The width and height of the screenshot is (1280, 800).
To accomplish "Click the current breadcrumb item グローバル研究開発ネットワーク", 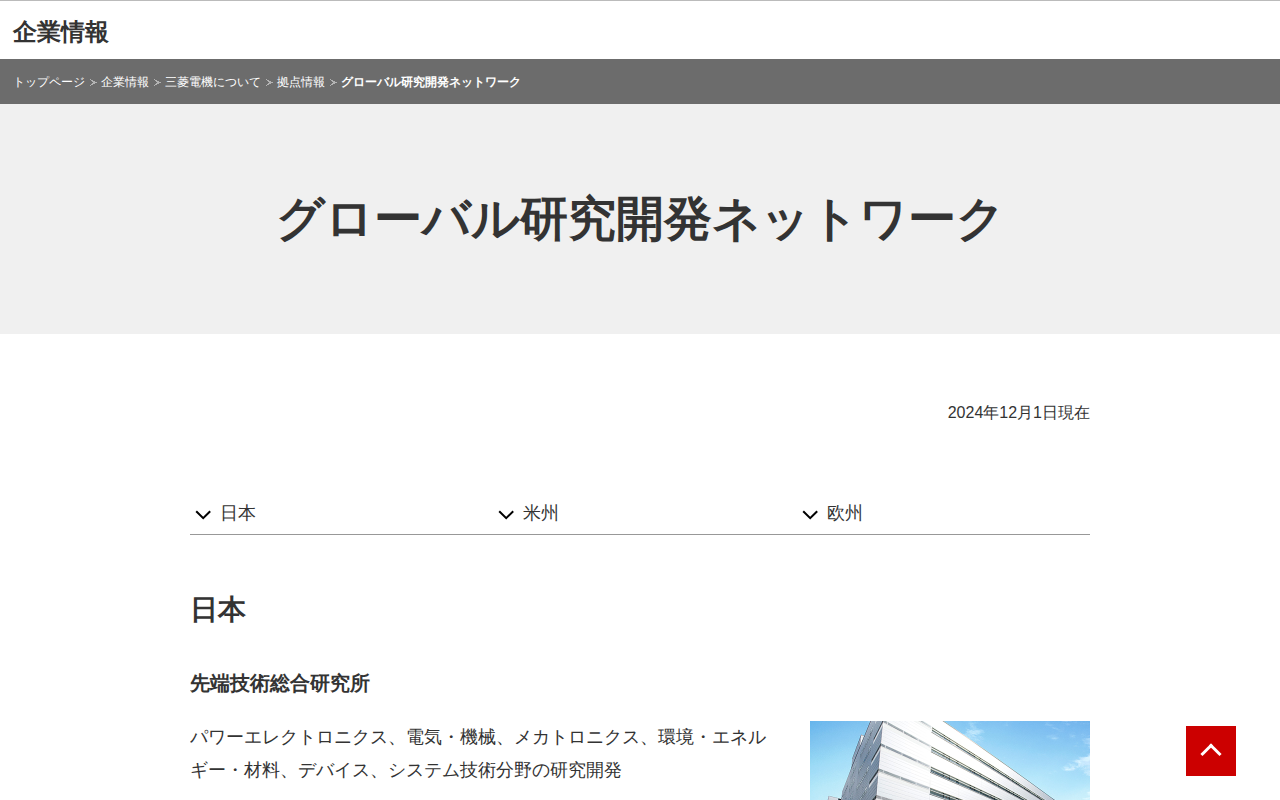I will [430, 82].
